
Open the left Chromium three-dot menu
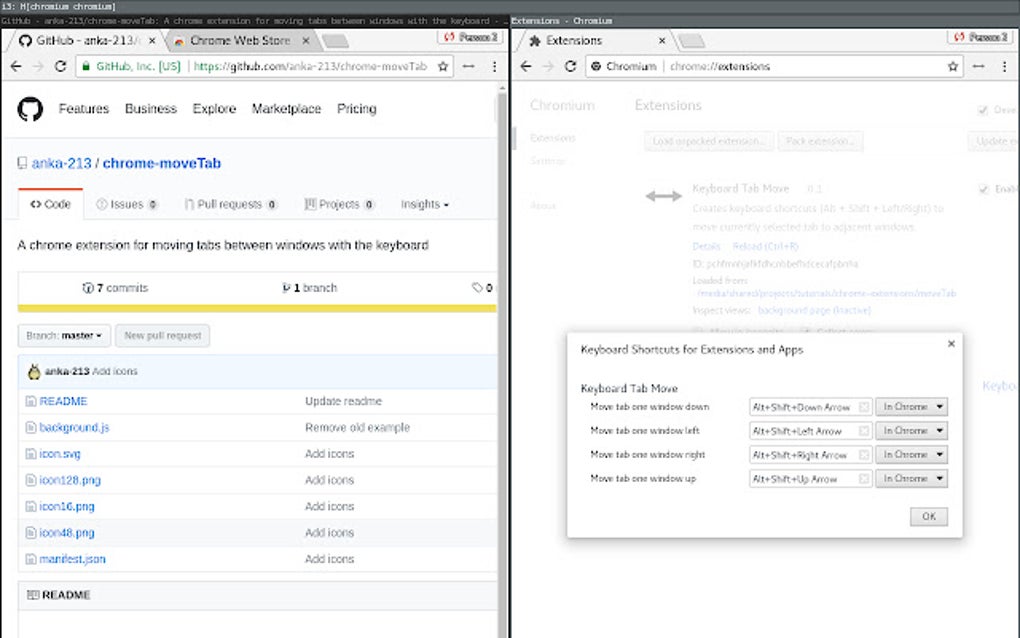tap(494, 66)
